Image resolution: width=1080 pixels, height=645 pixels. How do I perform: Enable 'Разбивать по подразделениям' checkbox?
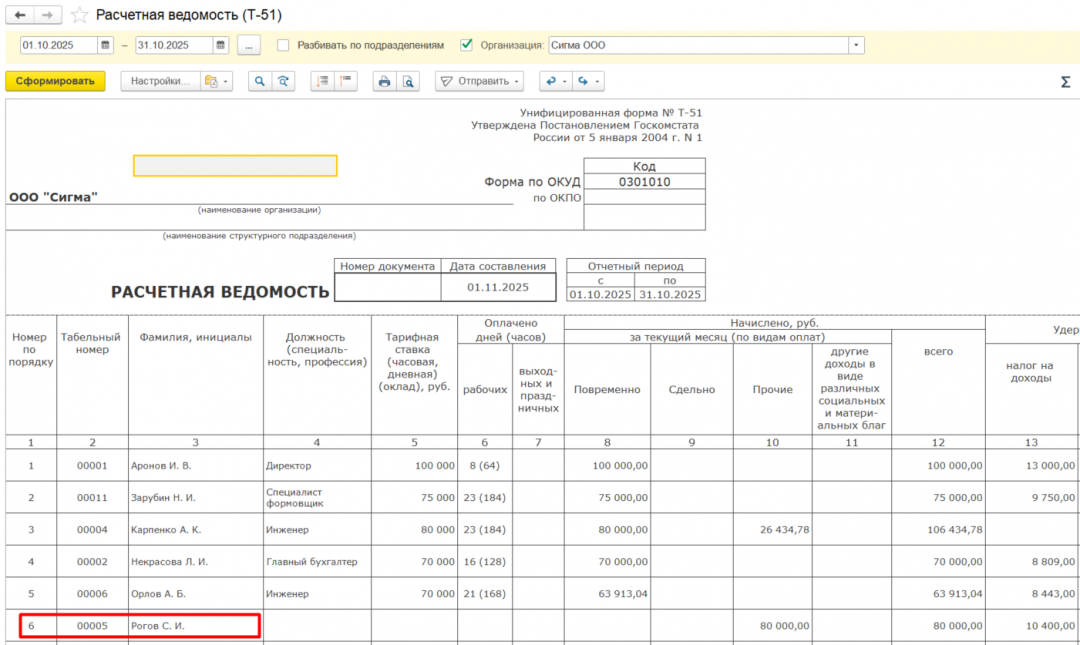tap(283, 45)
